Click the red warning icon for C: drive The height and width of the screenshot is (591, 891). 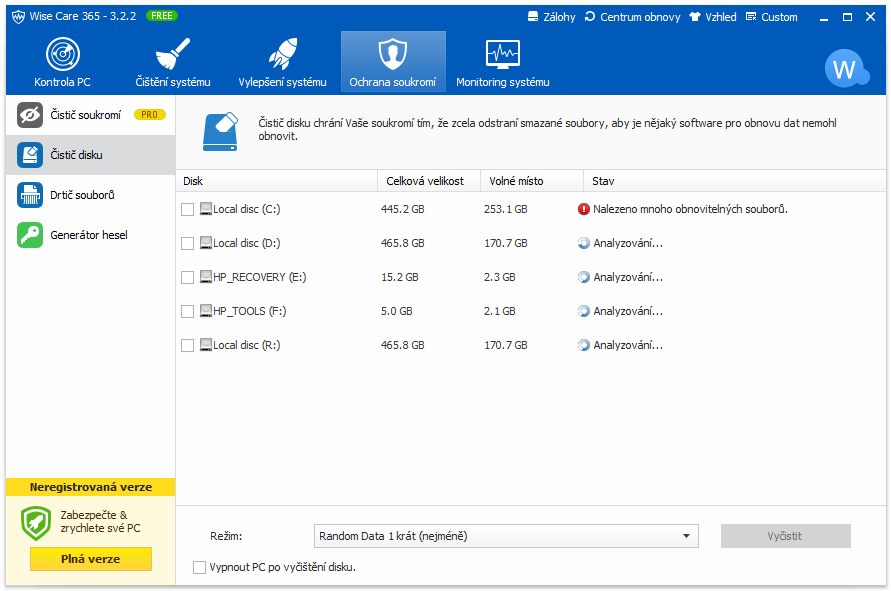584,209
